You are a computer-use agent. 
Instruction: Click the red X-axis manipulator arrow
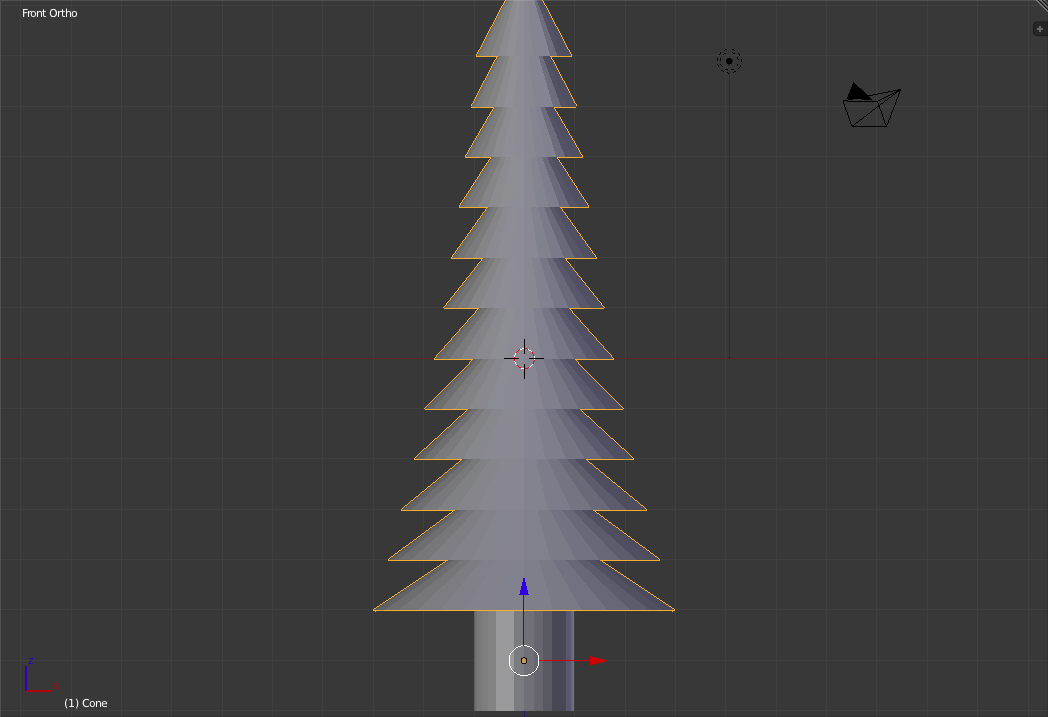click(x=598, y=660)
